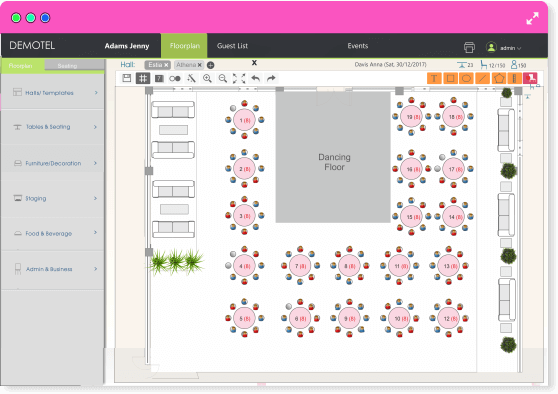This screenshot has height=394, width=558.
Task: Toggle the seat display switch icon
Action: [x=175, y=78]
